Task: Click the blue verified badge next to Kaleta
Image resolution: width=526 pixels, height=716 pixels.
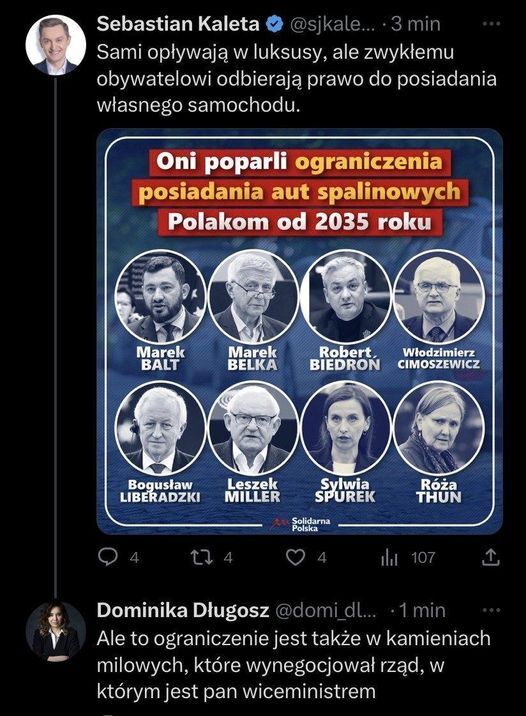Action: click(274, 24)
